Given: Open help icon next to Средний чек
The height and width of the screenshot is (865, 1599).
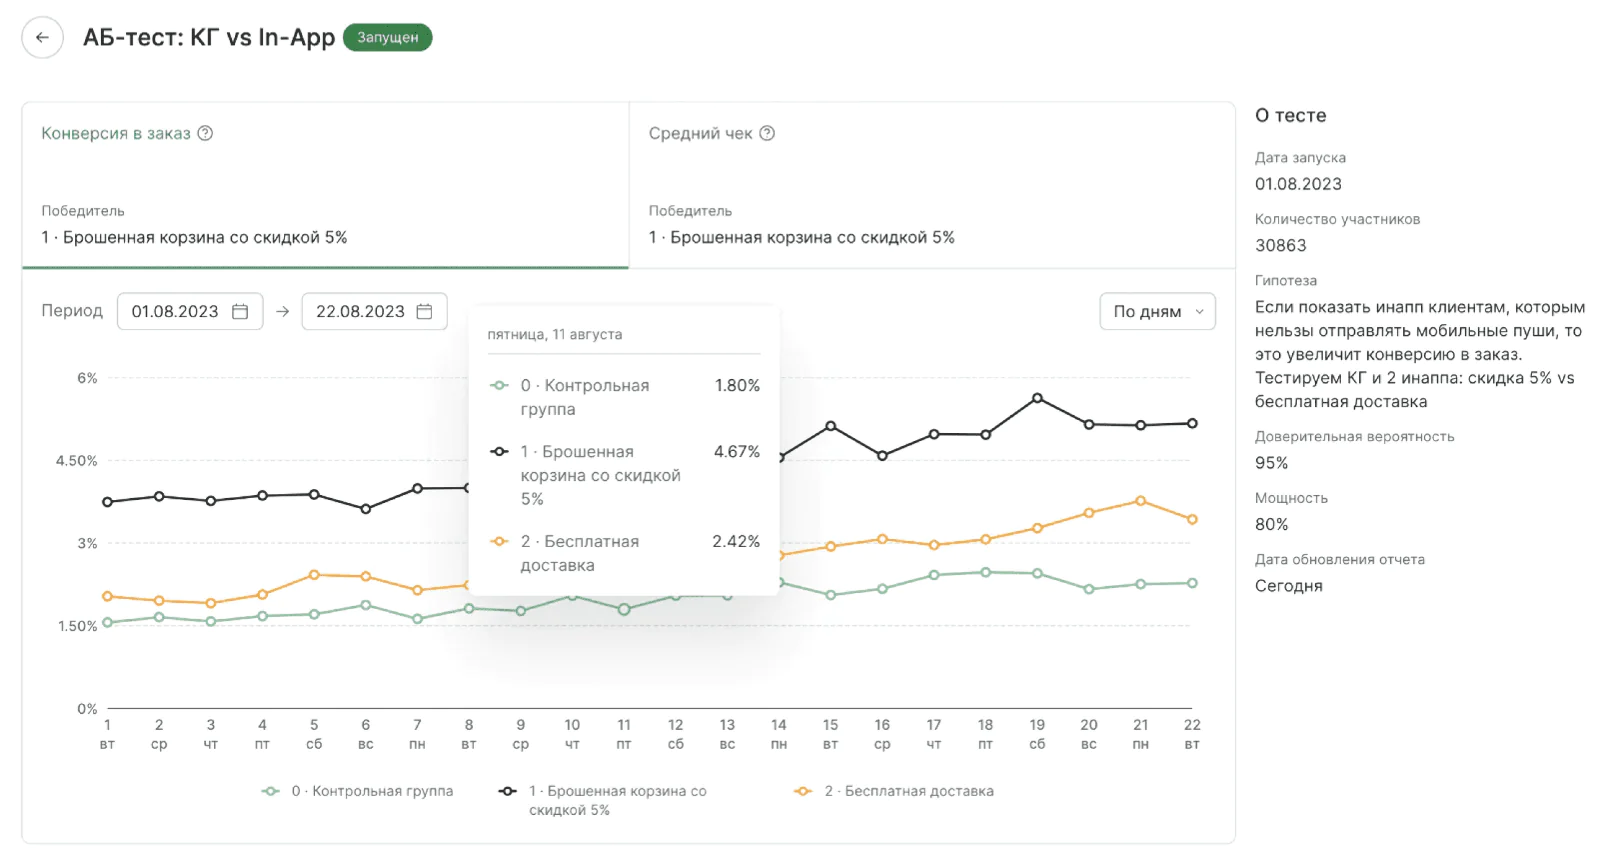Looking at the screenshot, I should point(767,133).
